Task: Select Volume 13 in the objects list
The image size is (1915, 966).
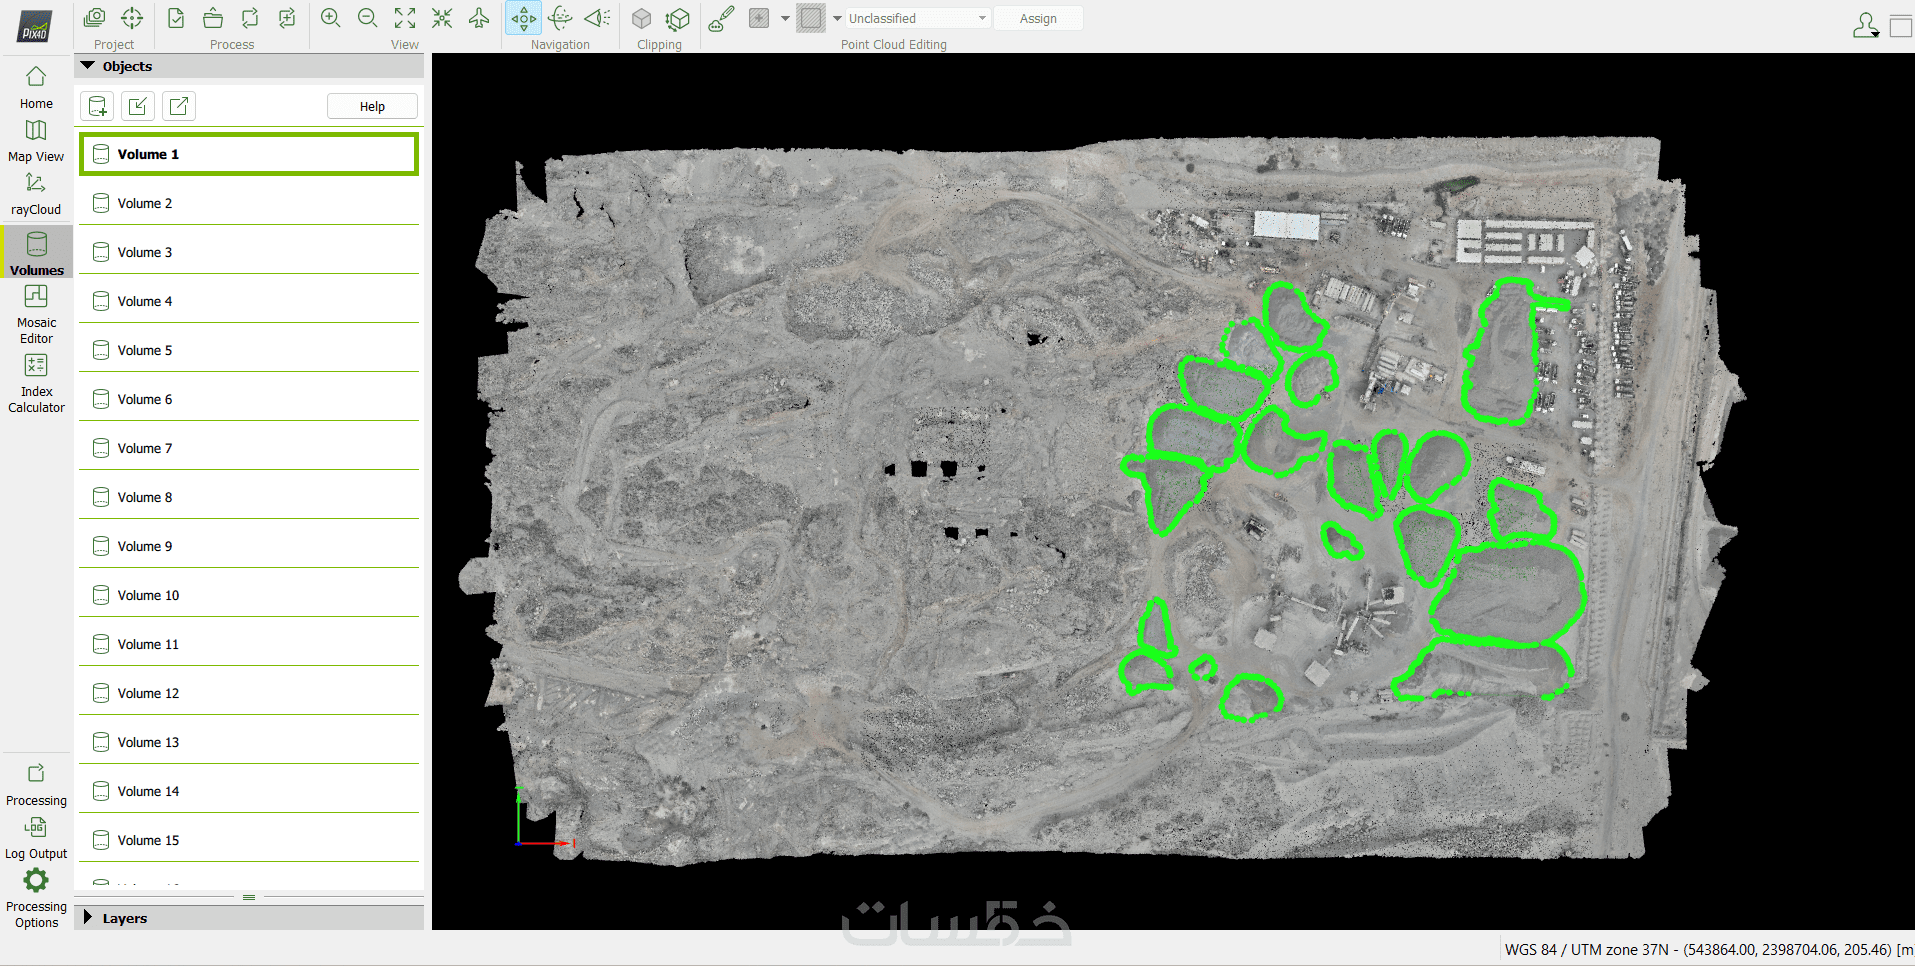Action: coord(249,742)
